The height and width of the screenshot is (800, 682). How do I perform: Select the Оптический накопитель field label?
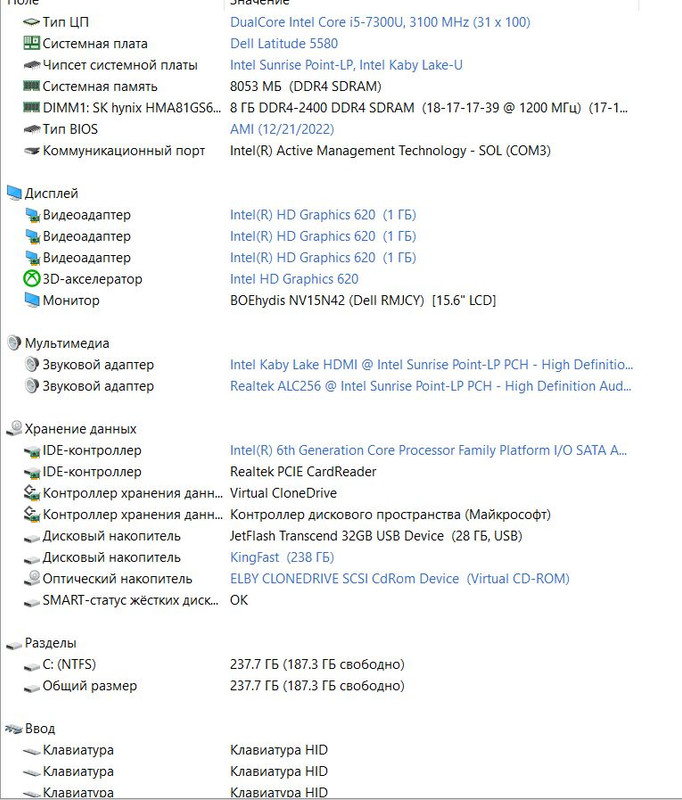[117, 579]
